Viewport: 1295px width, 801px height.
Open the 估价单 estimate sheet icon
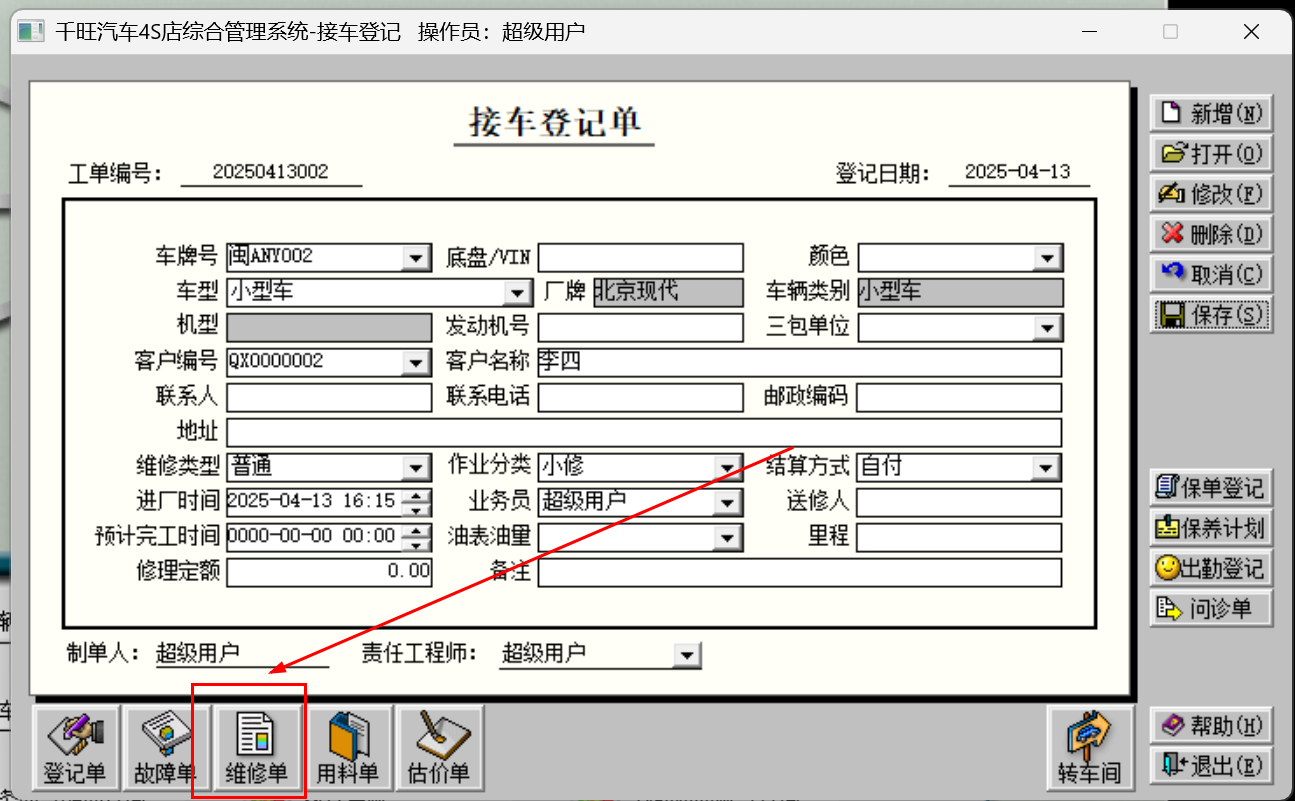[439, 747]
